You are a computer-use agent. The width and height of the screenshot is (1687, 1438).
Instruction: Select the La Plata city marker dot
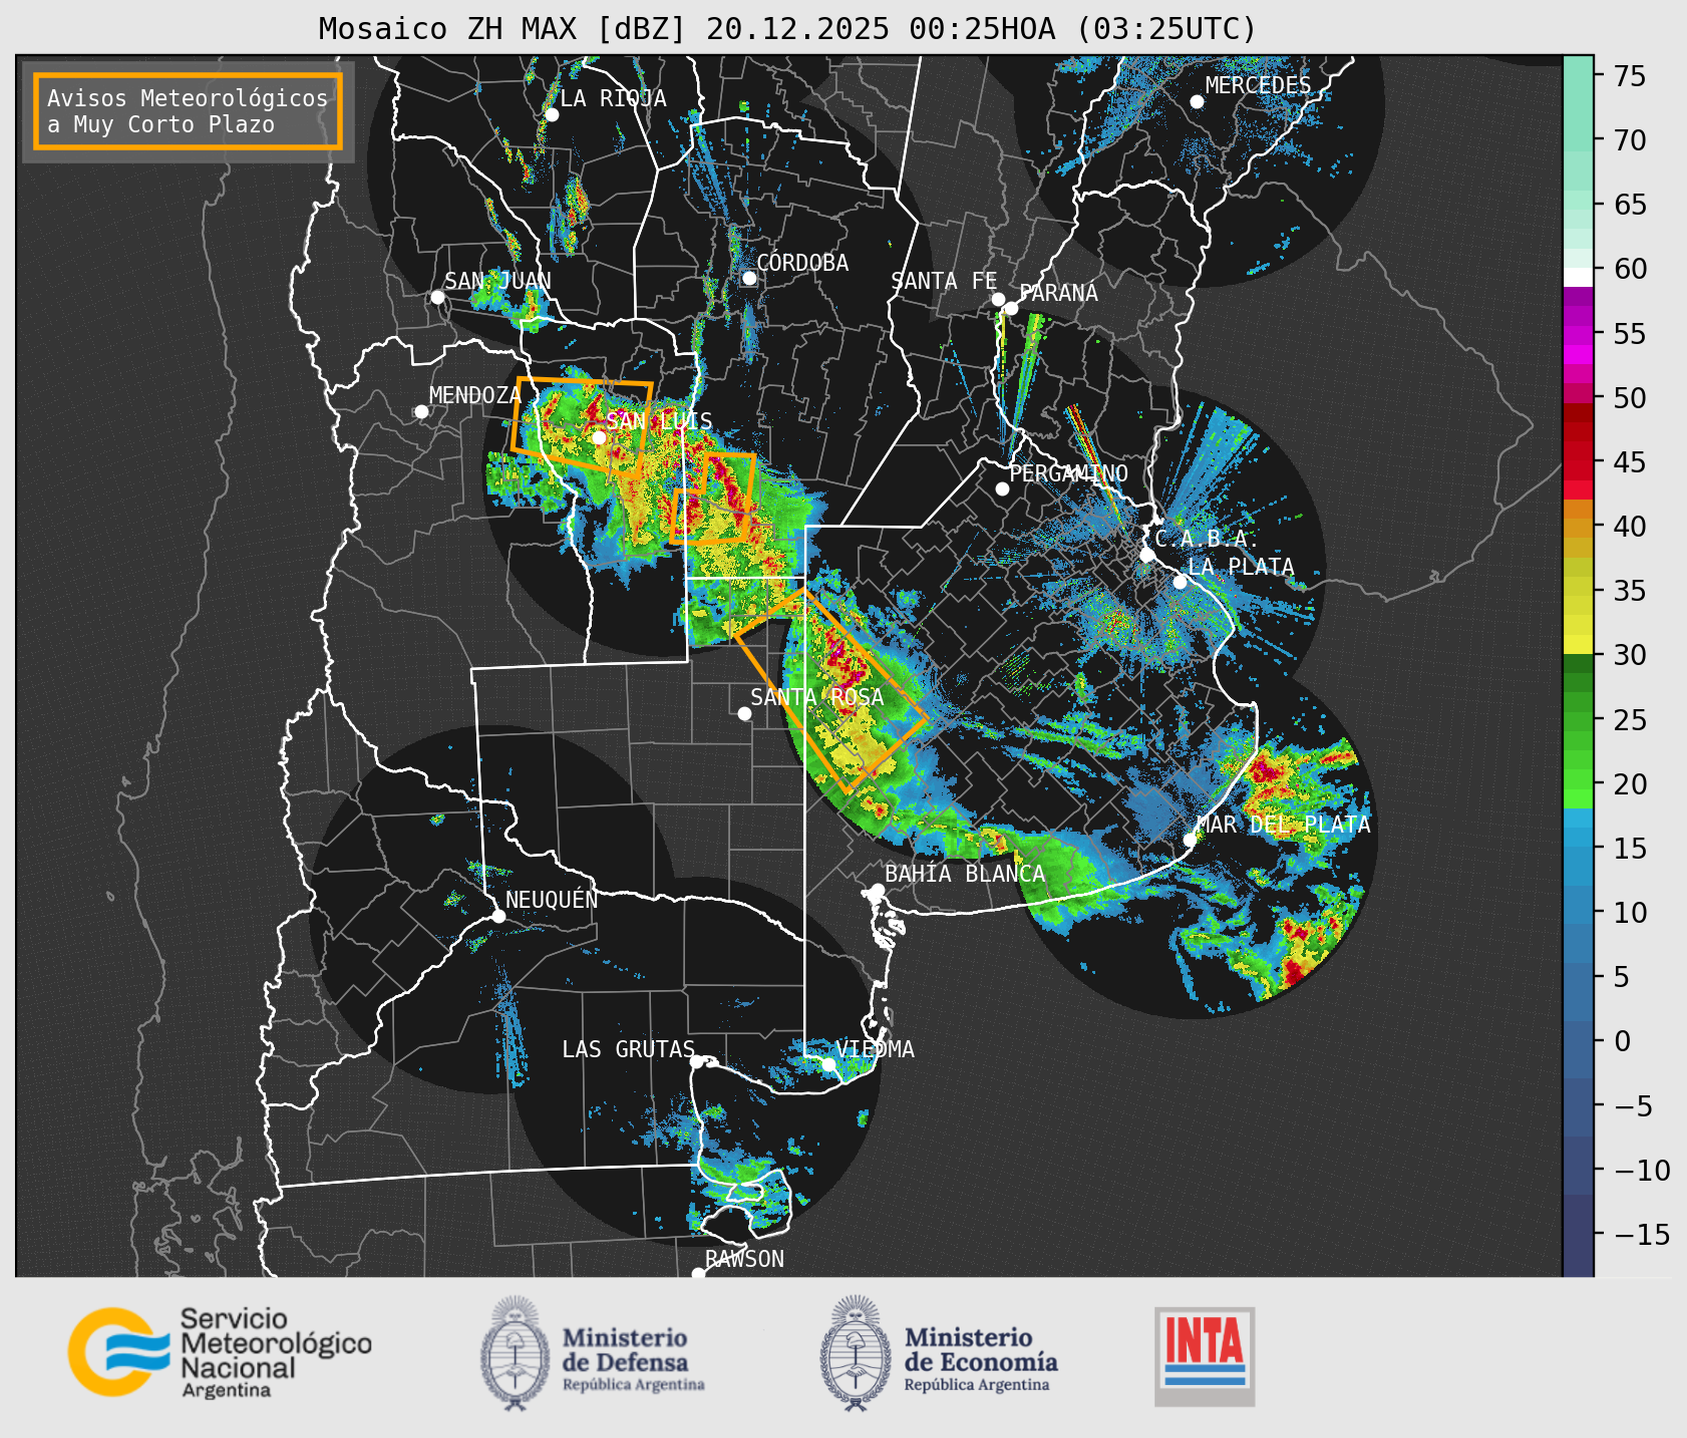[1180, 582]
